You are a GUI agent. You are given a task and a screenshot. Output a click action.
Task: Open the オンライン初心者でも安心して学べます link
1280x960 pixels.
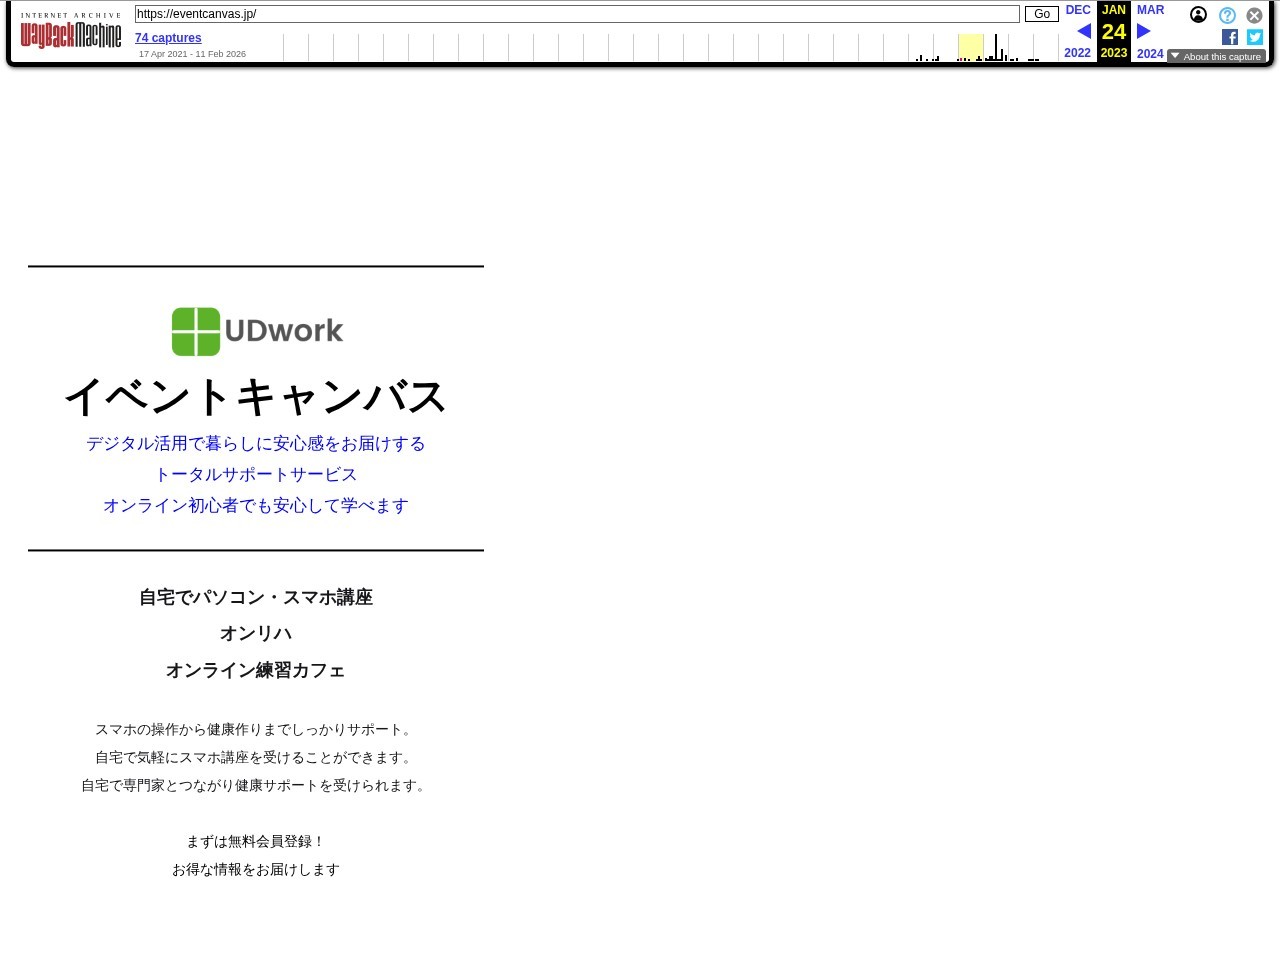pyautogui.click(x=256, y=506)
